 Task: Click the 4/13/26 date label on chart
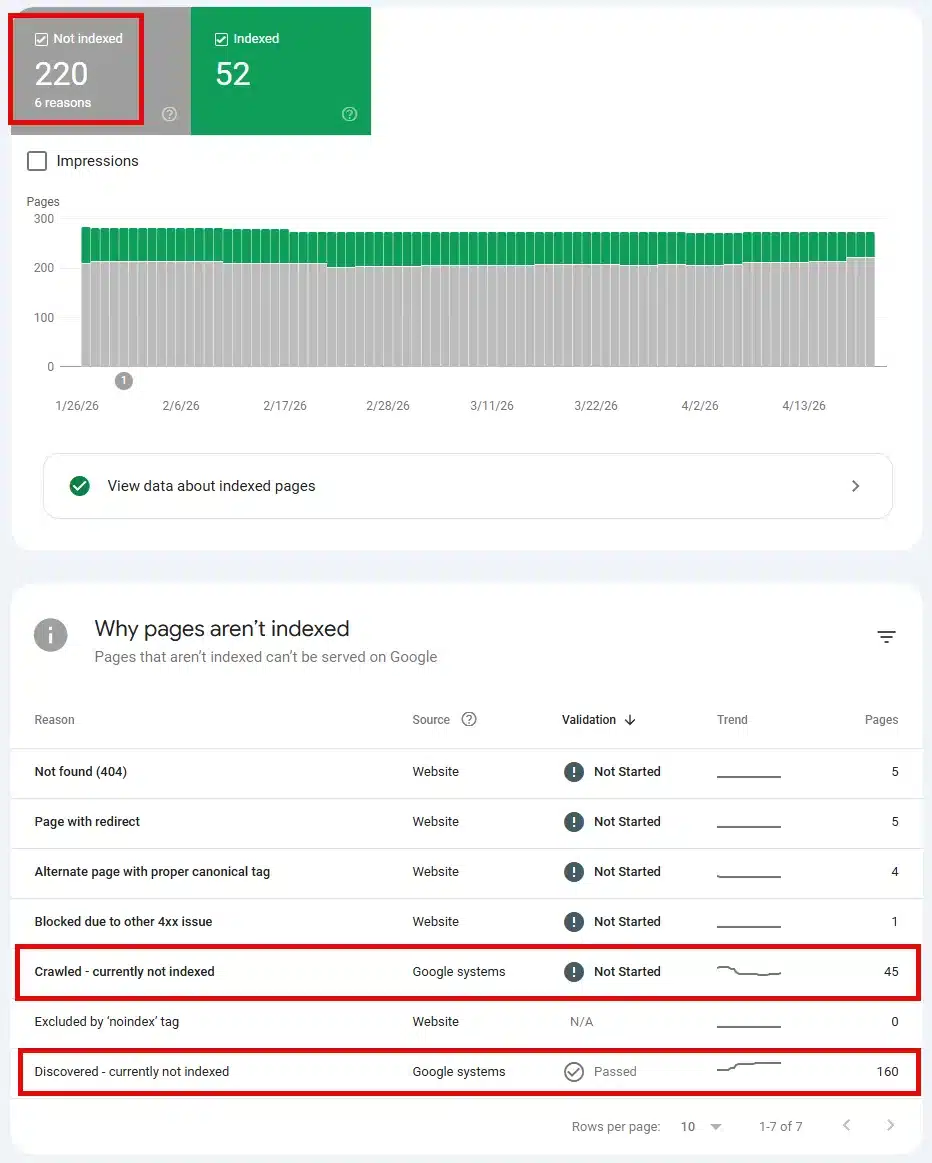[x=804, y=406]
